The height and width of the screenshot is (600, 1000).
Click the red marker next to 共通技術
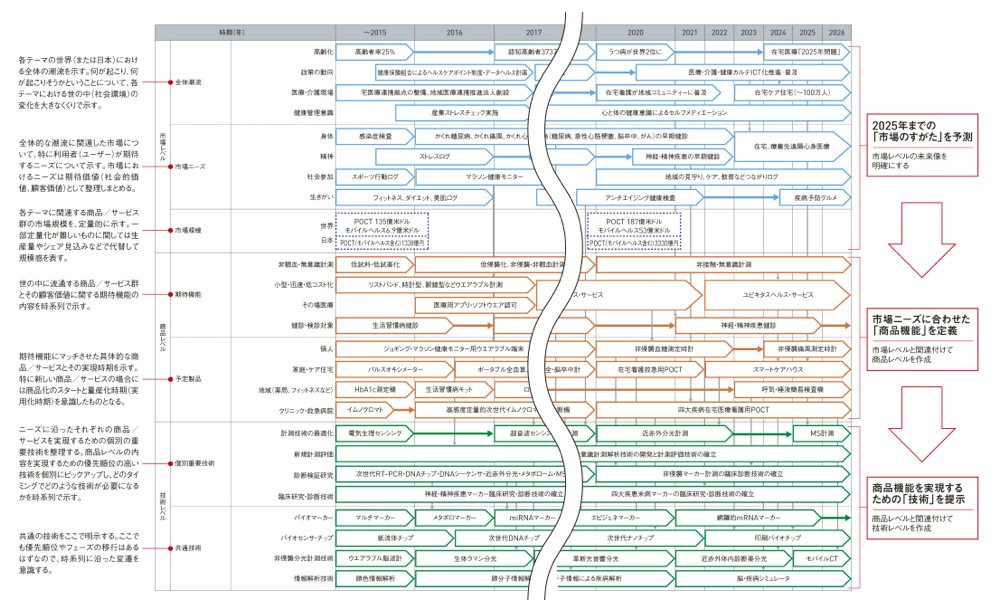(171, 548)
